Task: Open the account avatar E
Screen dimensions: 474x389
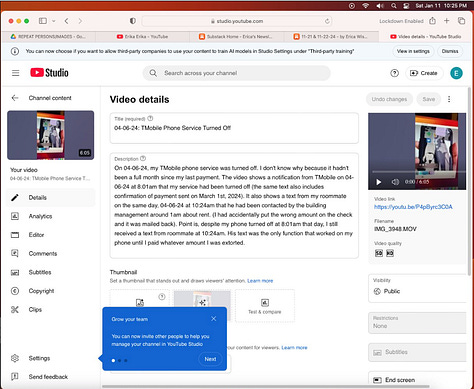Action: [456, 73]
